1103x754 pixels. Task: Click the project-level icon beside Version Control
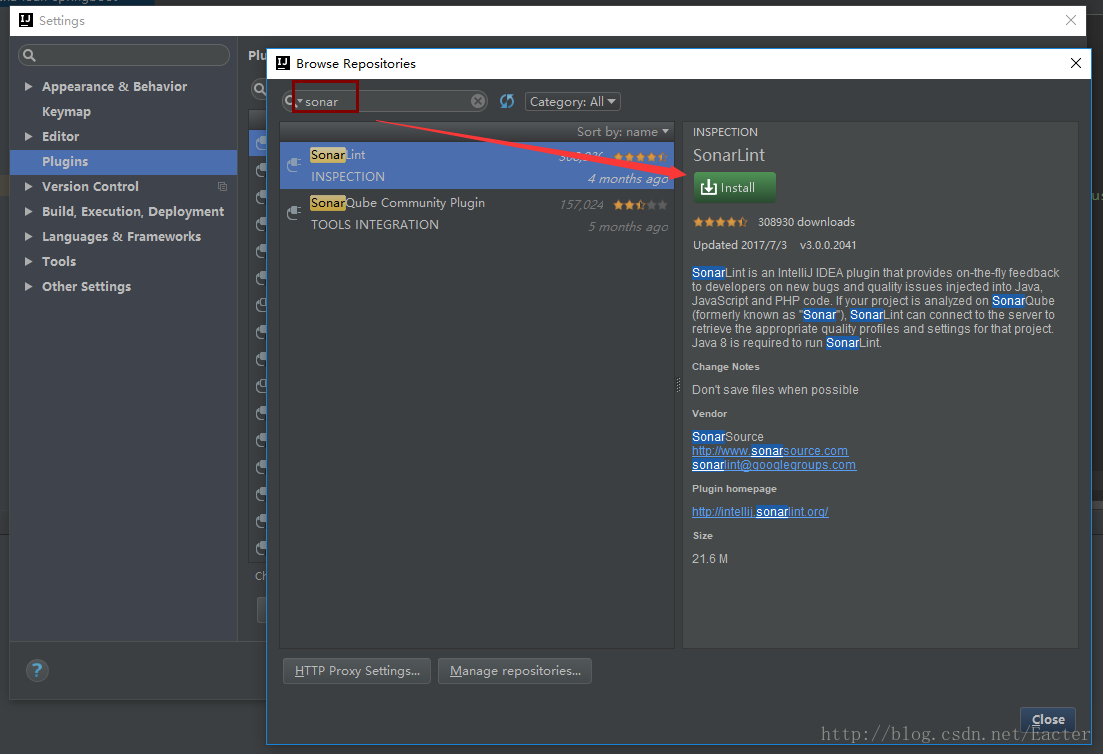(x=222, y=186)
